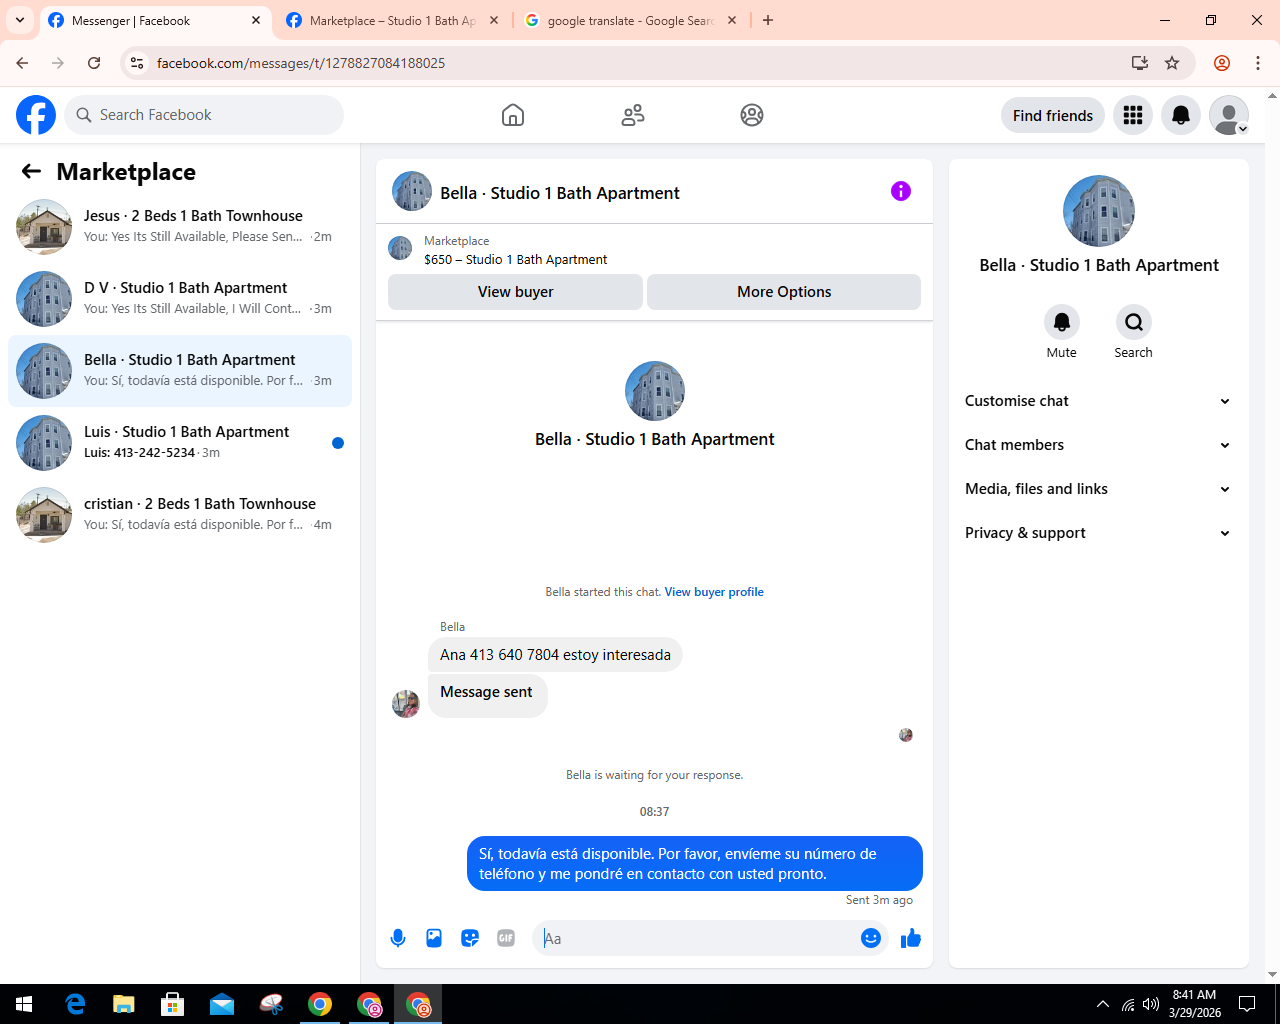This screenshot has height=1024, width=1280.
Task: Bookmark this page with the star icon
Action: 1172,63
